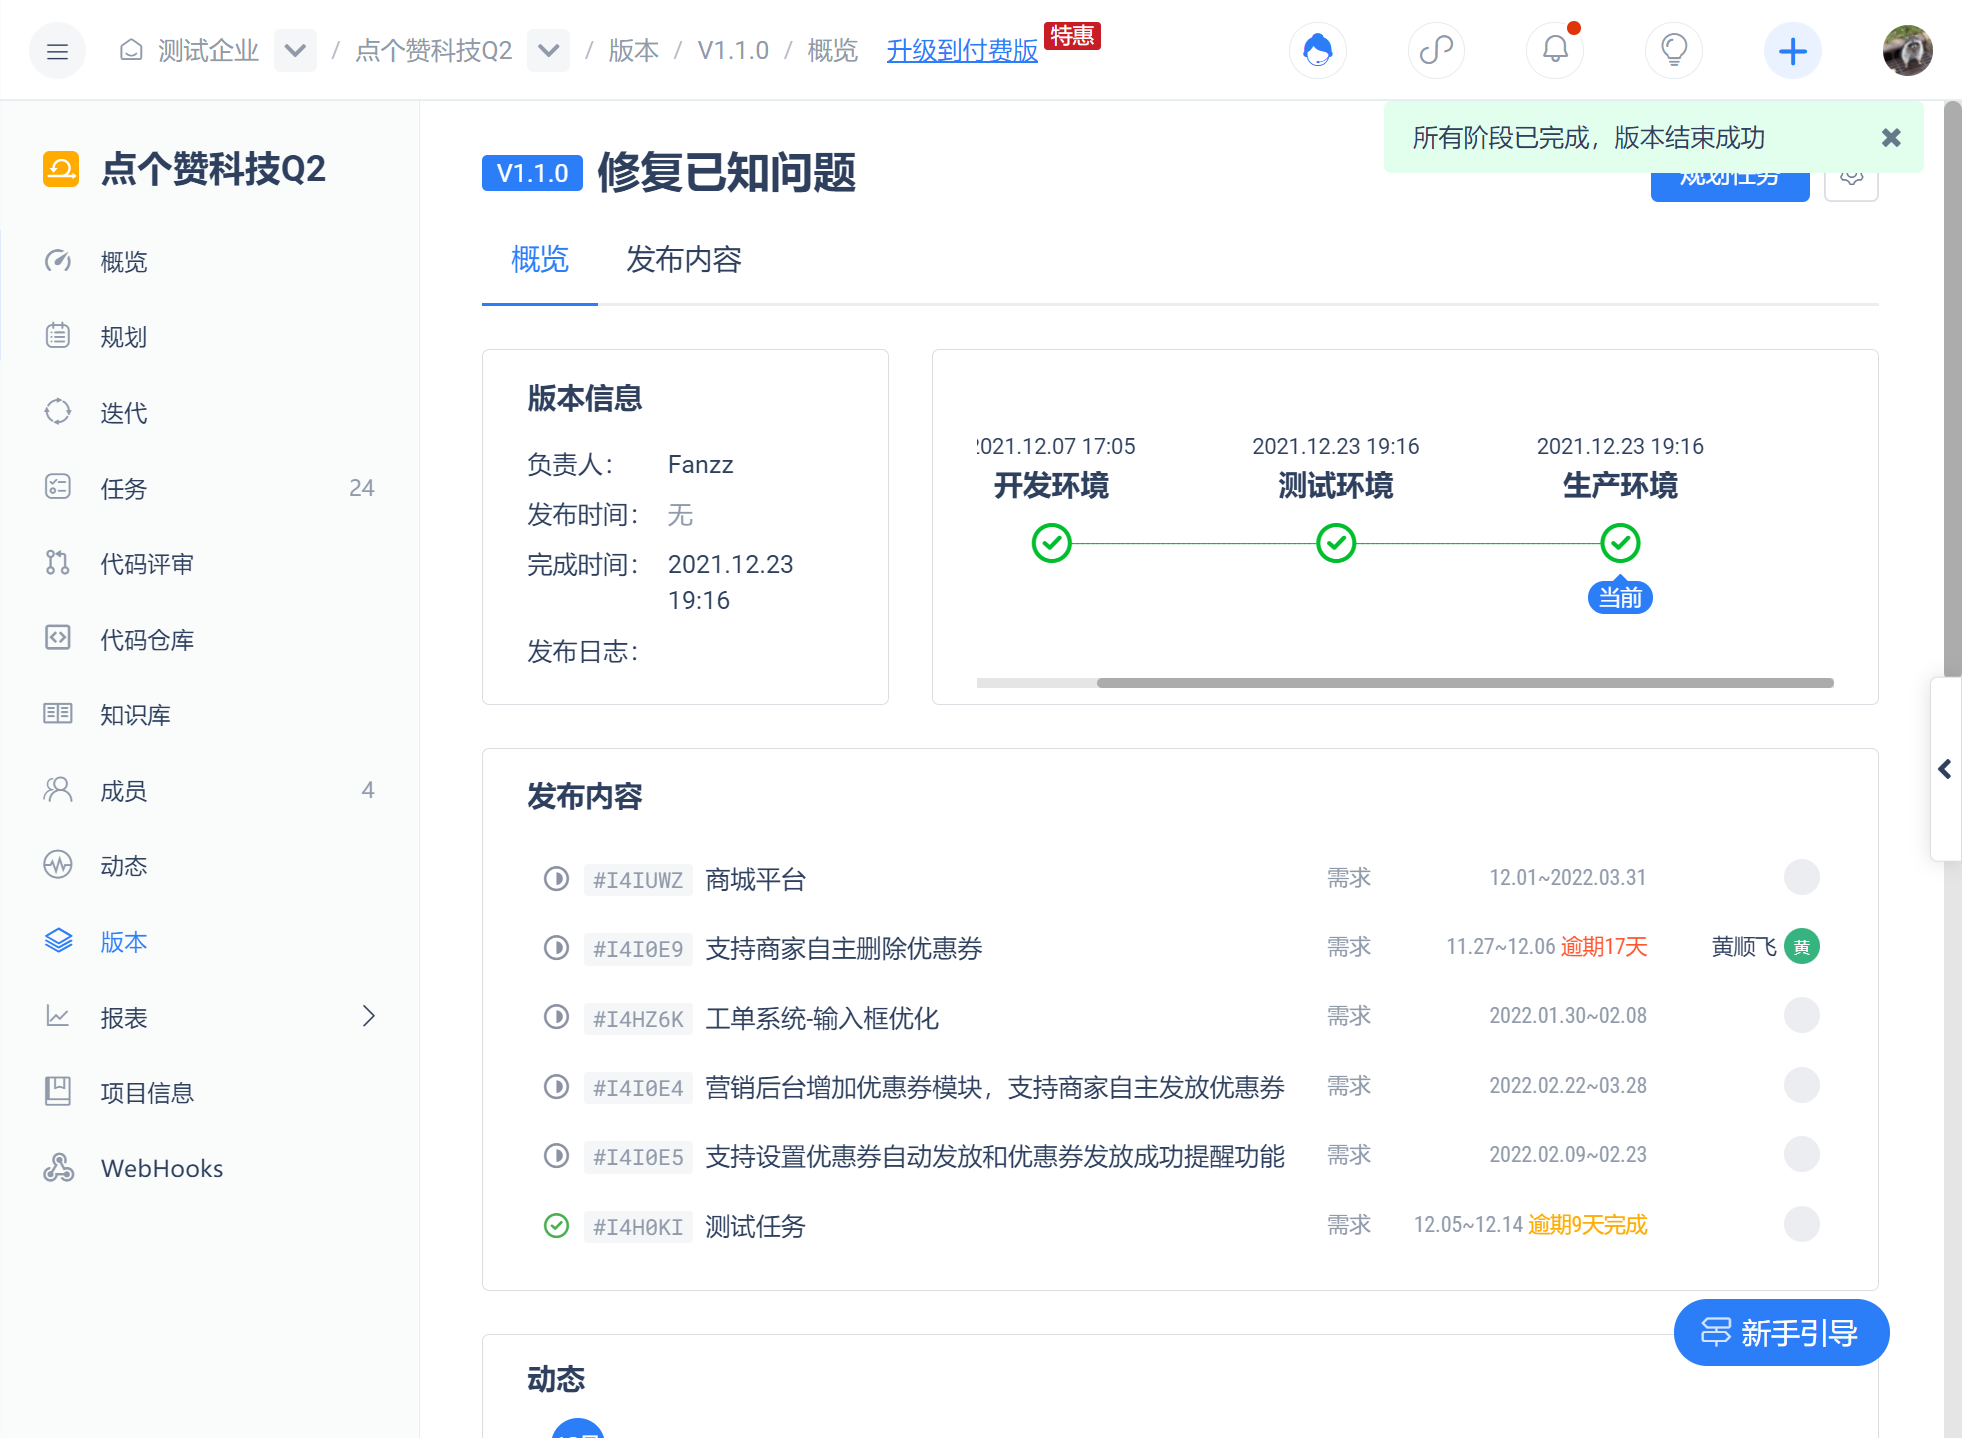Viewport: 1962px width, 1438px height.
Task: Click the 报表 chart icon
Action: coord(58,1017)
